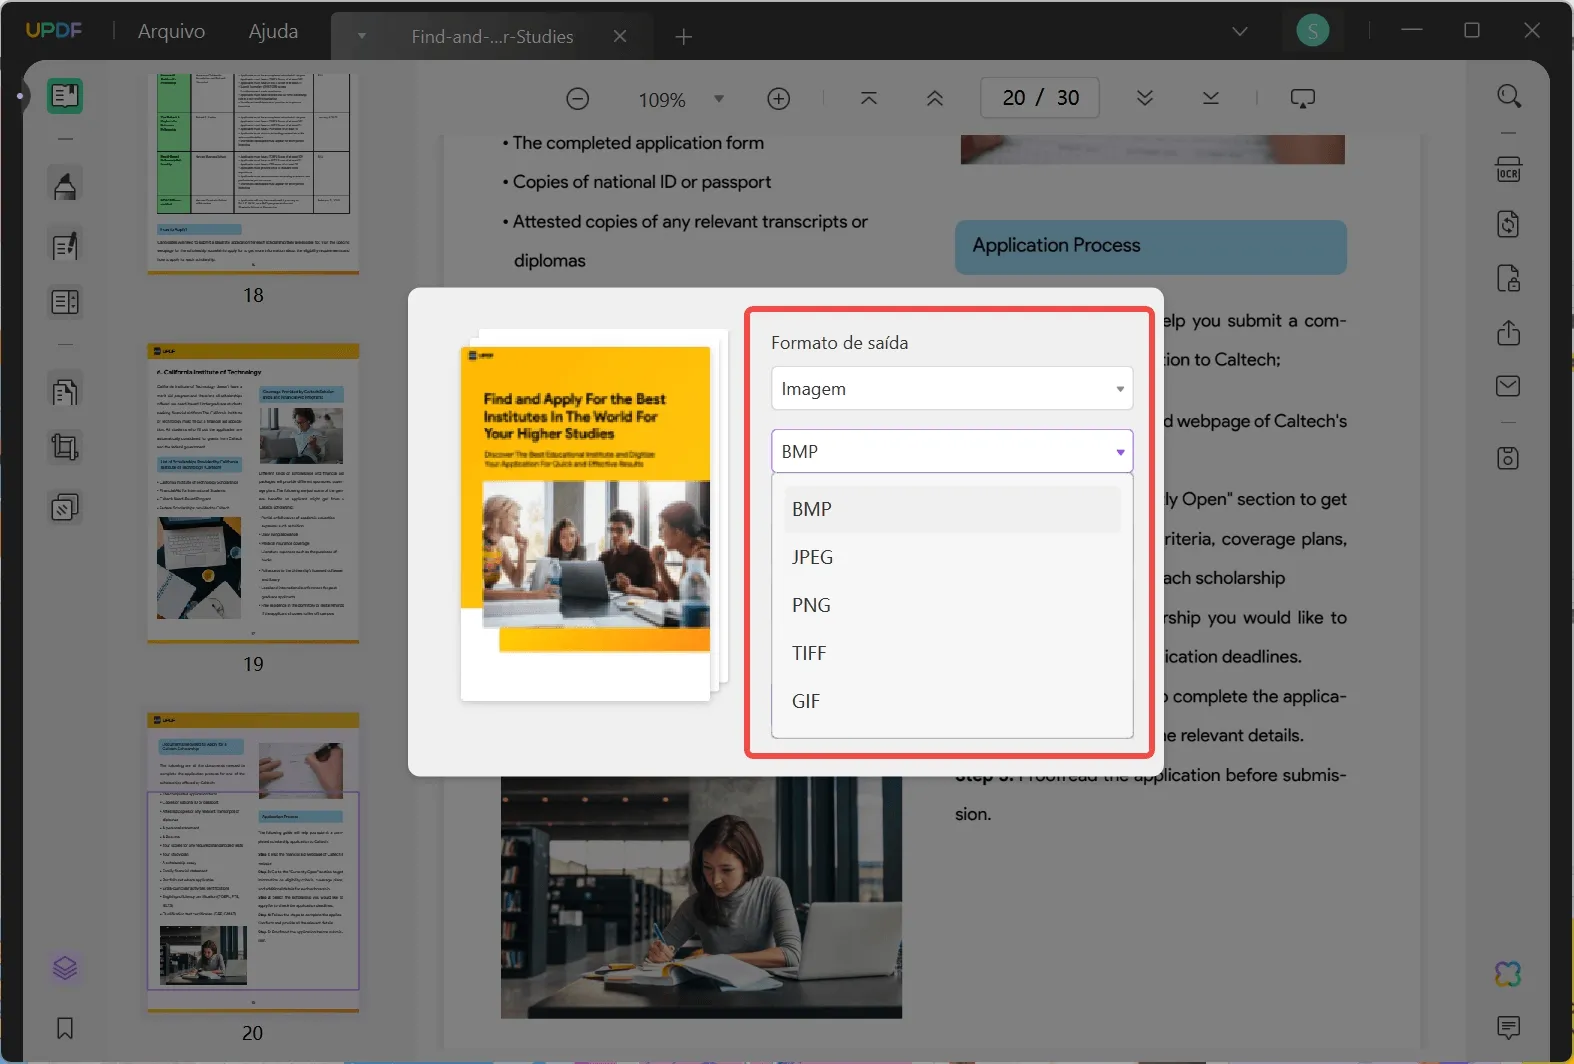The width and height of the screenshot is (1574, 1064).
Task: Open the Organize Pages tool
Action: pyautogui.click(x=65, y=391)
